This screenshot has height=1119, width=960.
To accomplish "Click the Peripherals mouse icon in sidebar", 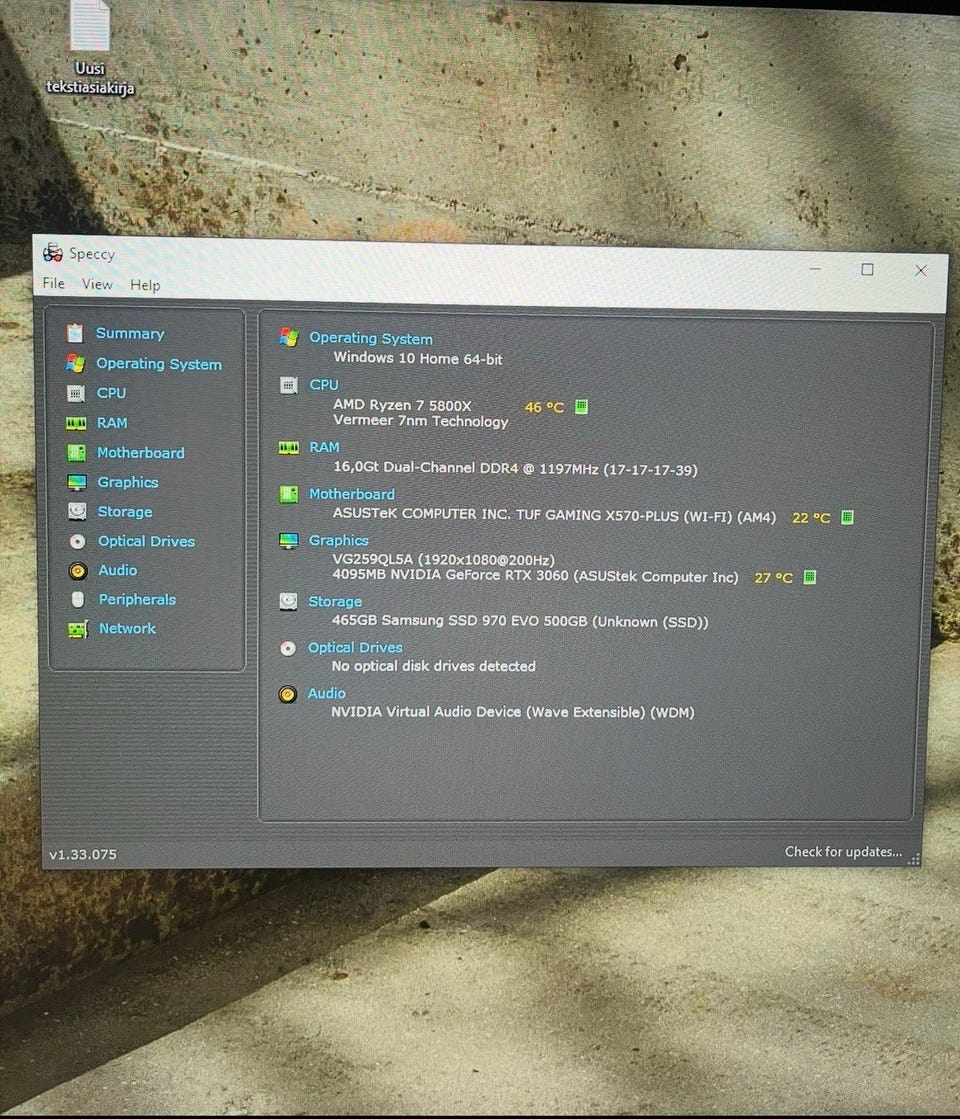I will [78, 599].
